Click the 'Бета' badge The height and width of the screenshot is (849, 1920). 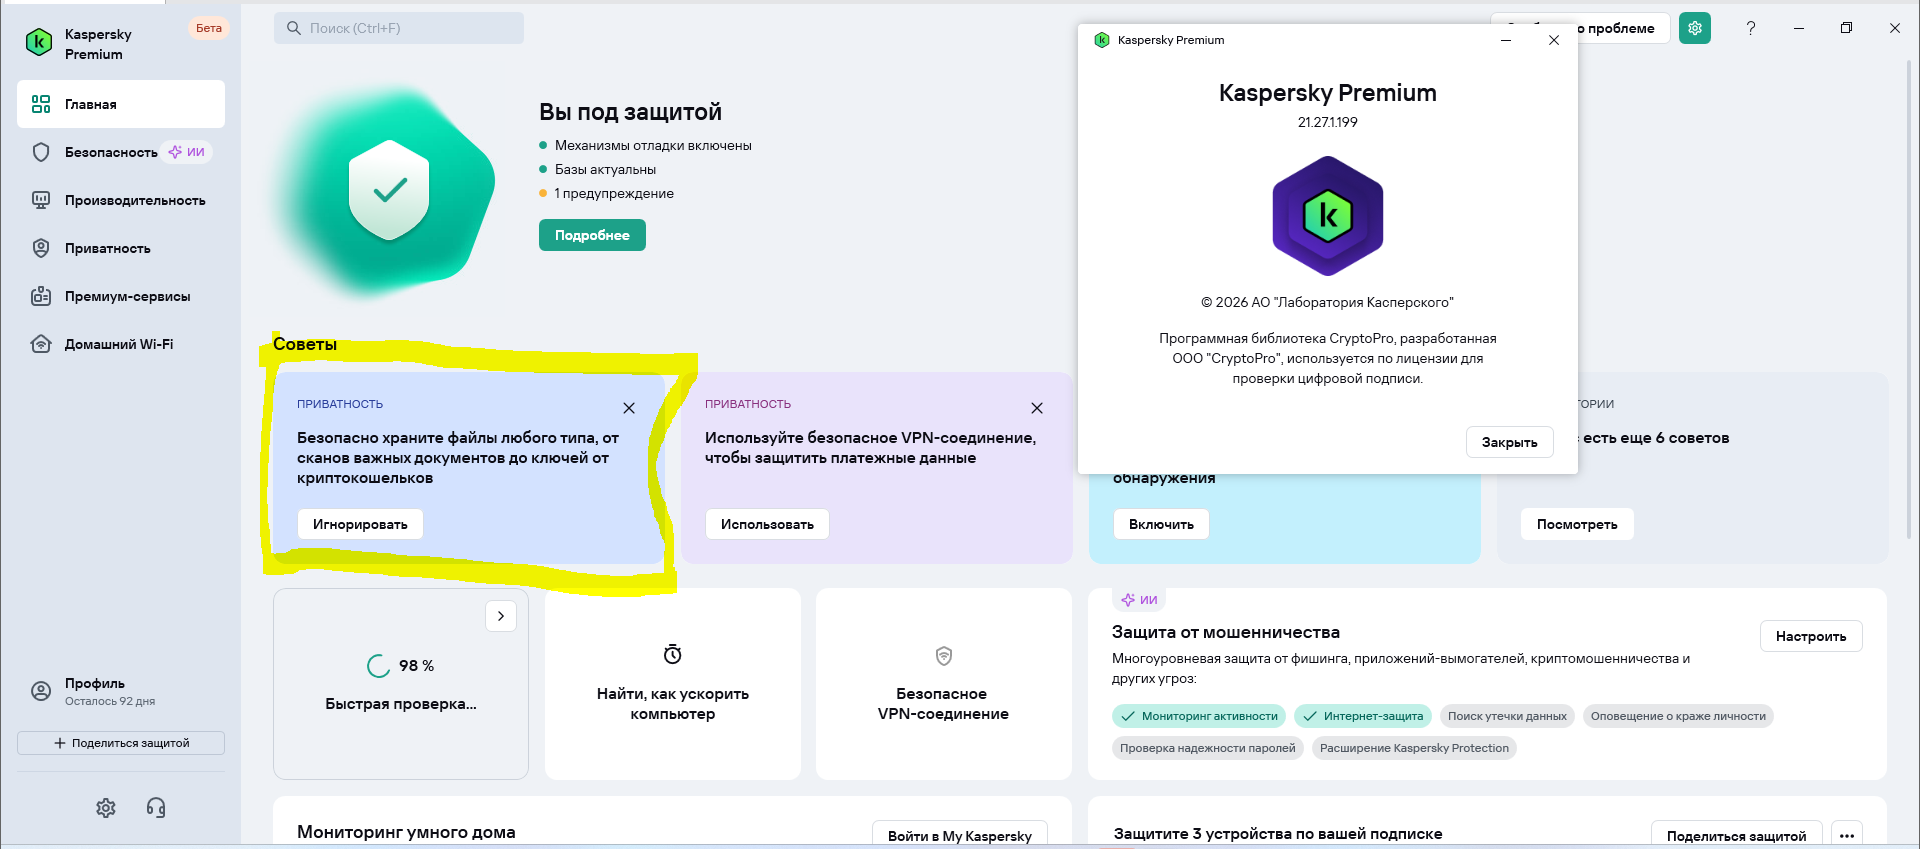point(209,28)
